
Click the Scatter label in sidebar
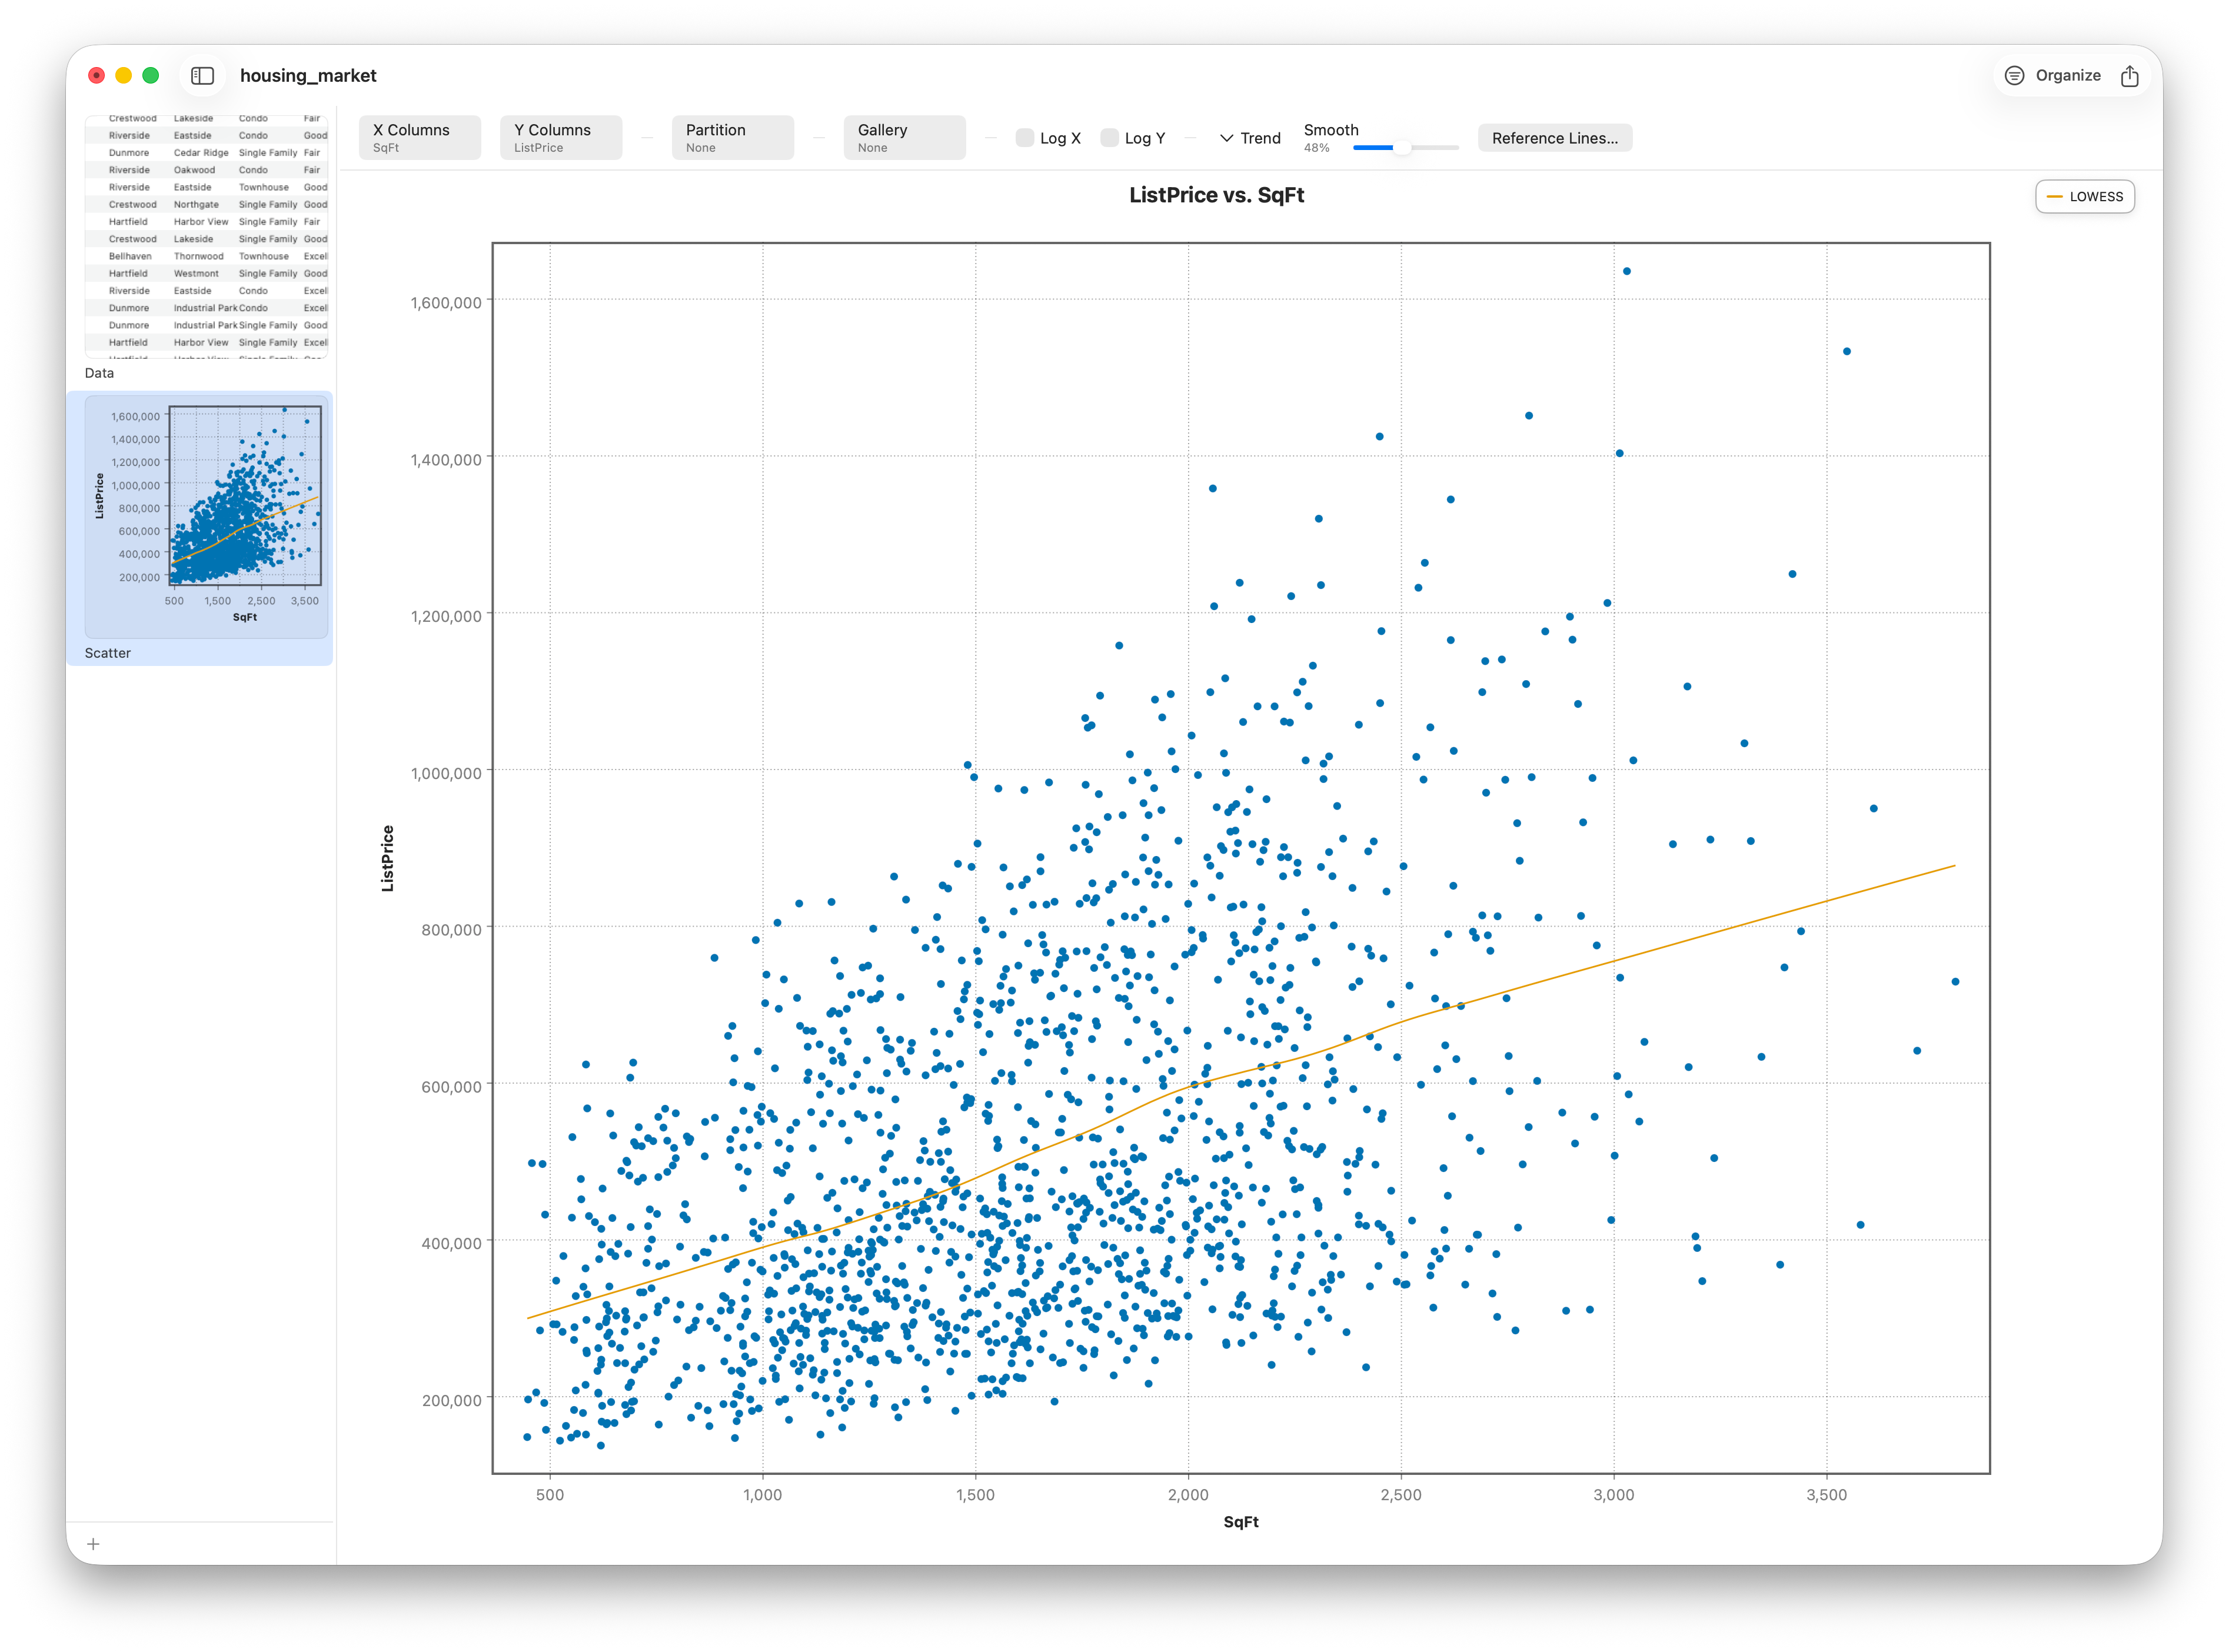(108, 653)
